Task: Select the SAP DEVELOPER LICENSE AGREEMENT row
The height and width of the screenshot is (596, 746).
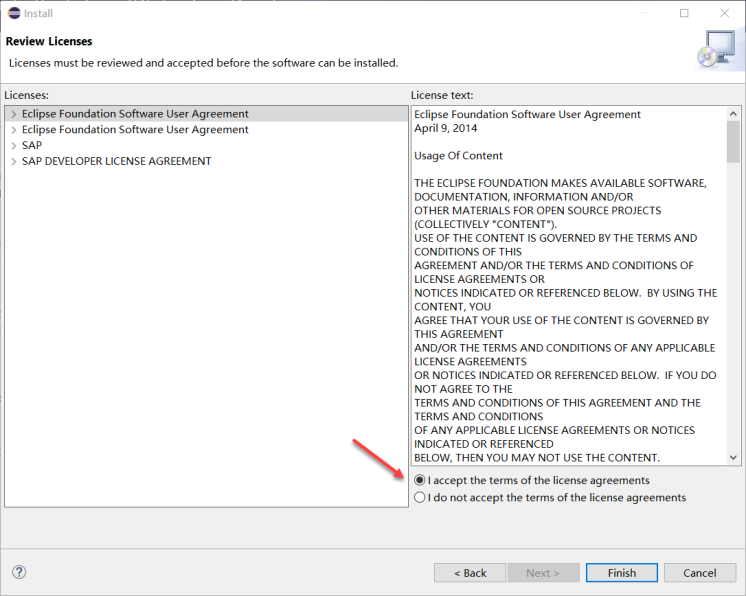Action: 206,161
